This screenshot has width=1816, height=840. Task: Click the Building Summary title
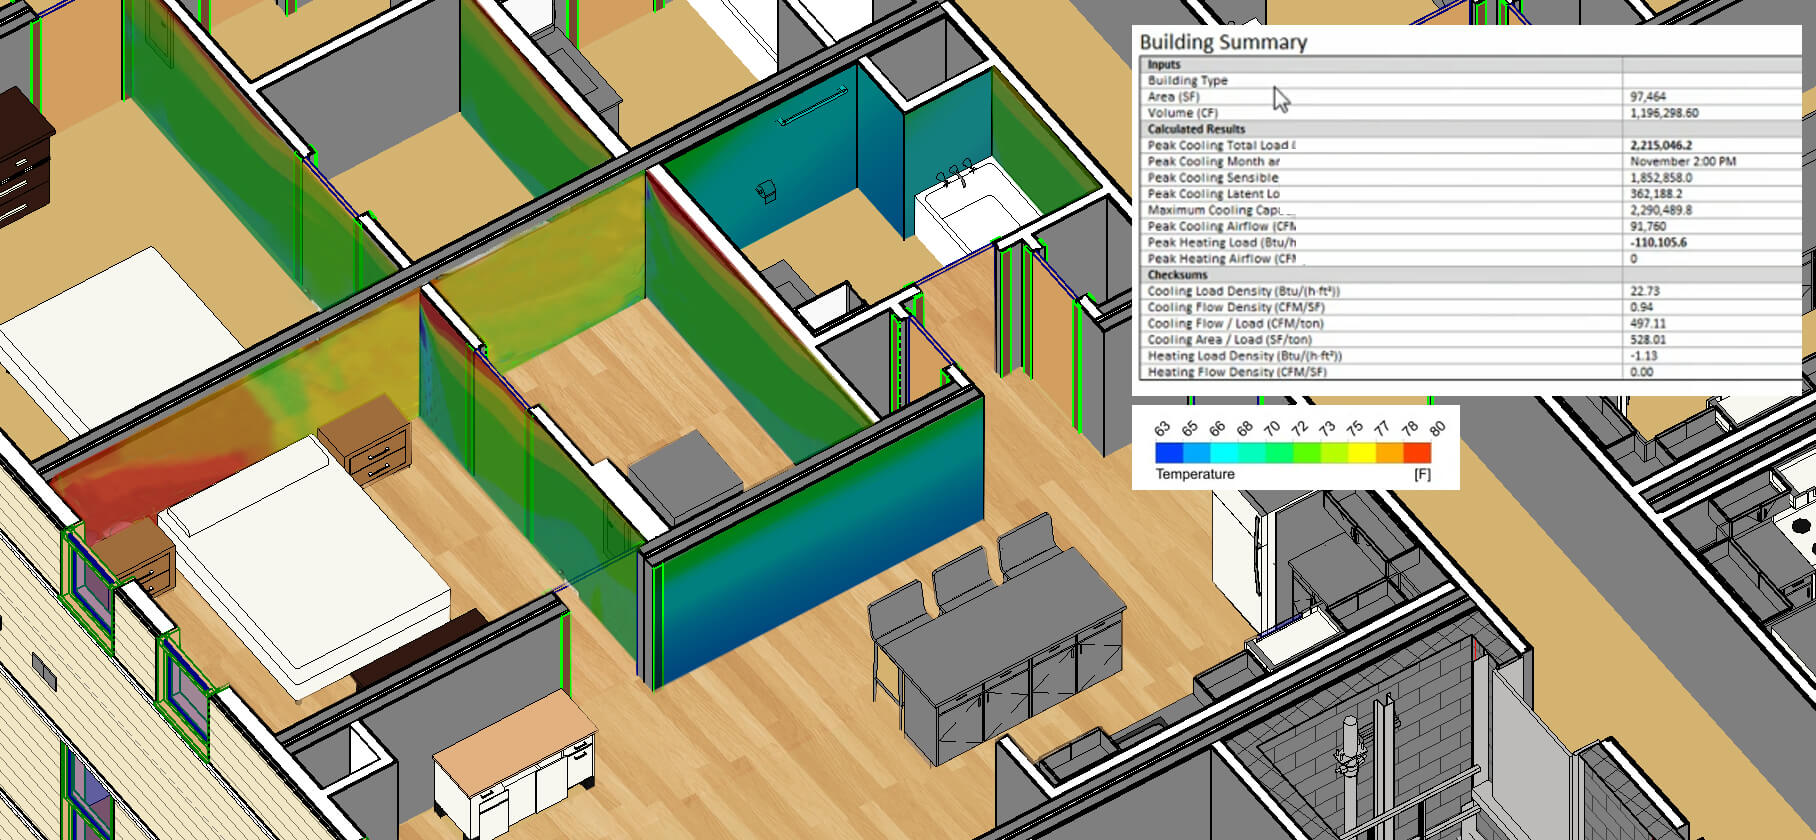(1223, 42)
